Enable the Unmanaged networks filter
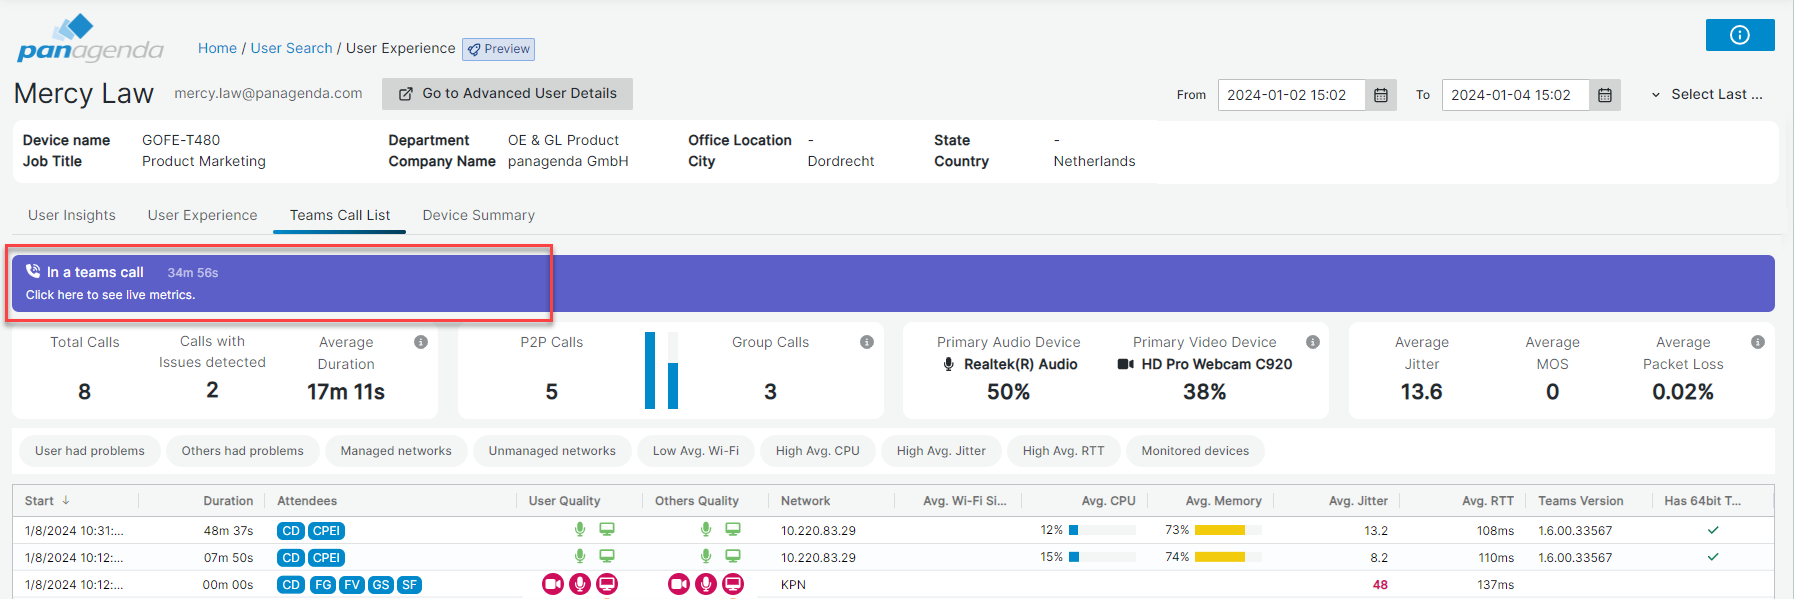This screenshot has width=1794, height=599. (552, 451)
